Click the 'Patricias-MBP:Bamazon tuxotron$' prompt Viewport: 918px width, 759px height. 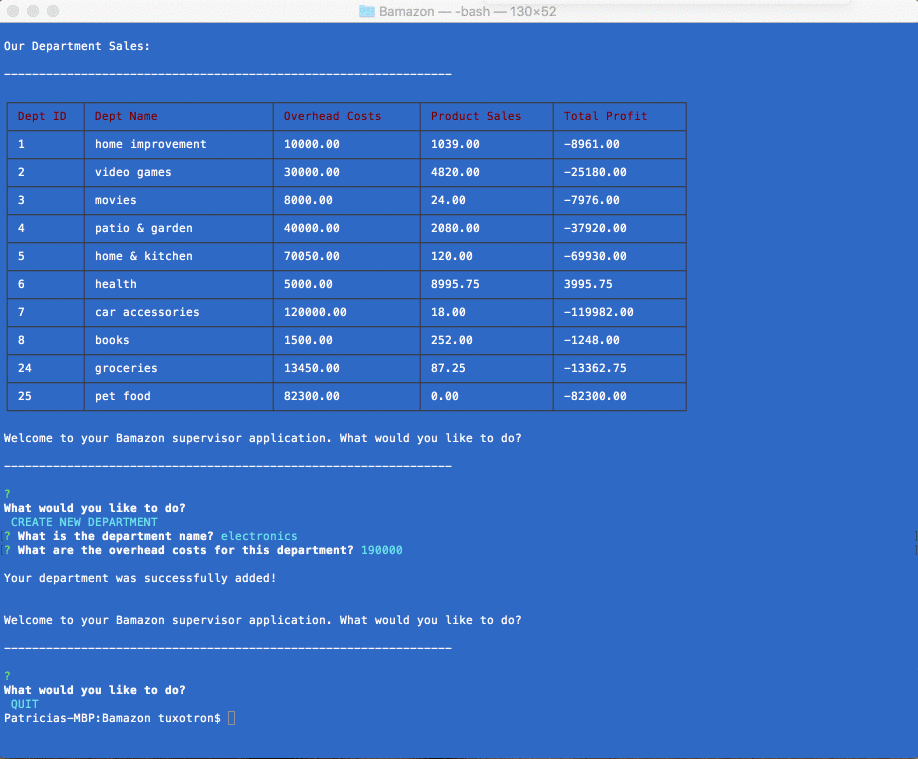[112, 718]
